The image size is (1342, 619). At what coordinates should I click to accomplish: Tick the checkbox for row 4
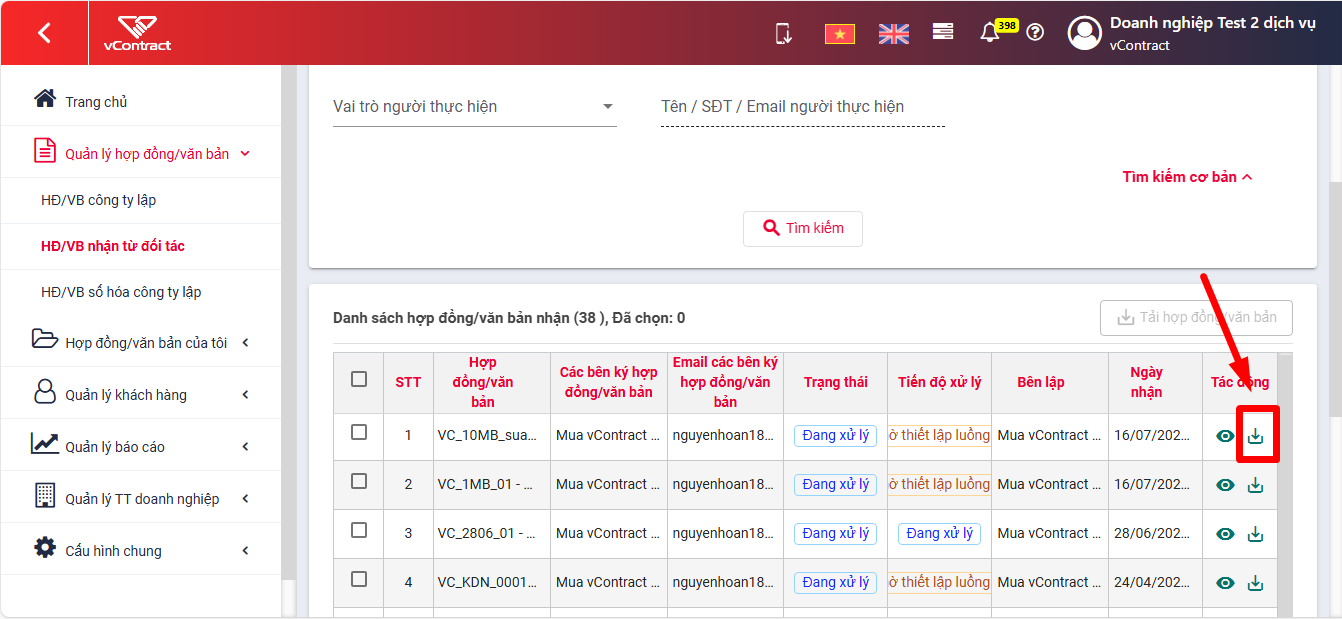pos(359,579)
